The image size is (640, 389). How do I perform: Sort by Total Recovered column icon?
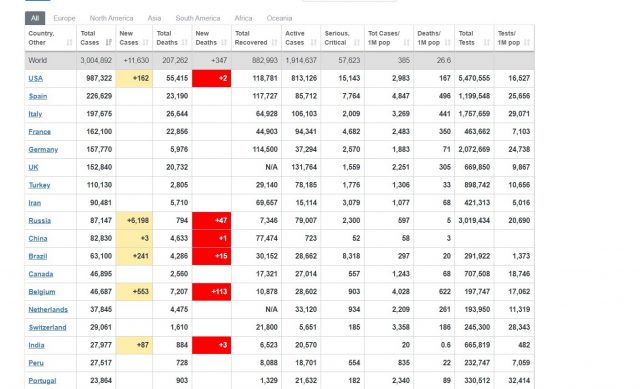point(274,42)
